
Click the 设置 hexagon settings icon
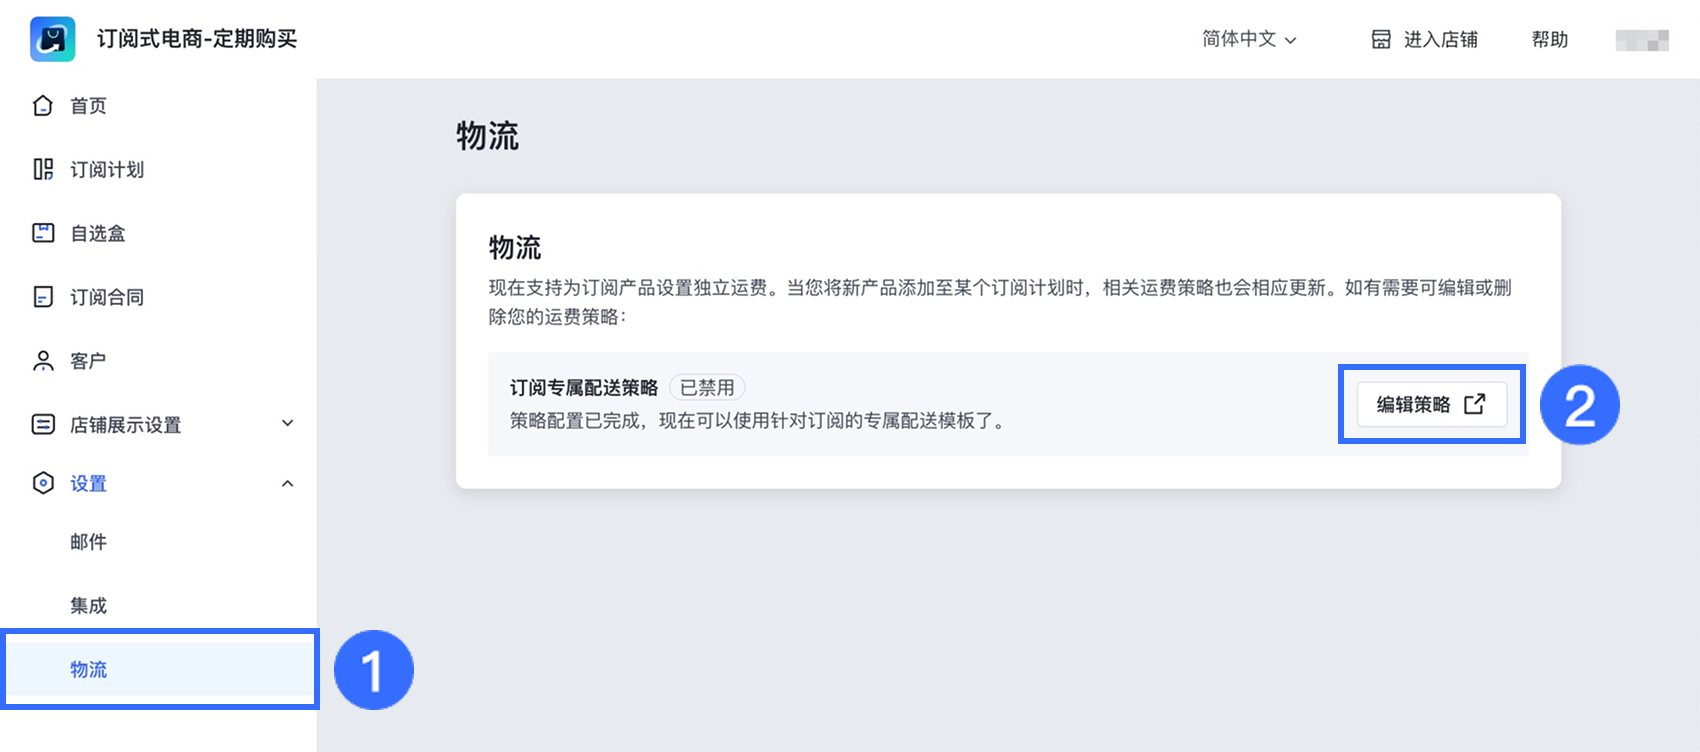point(42,483)
